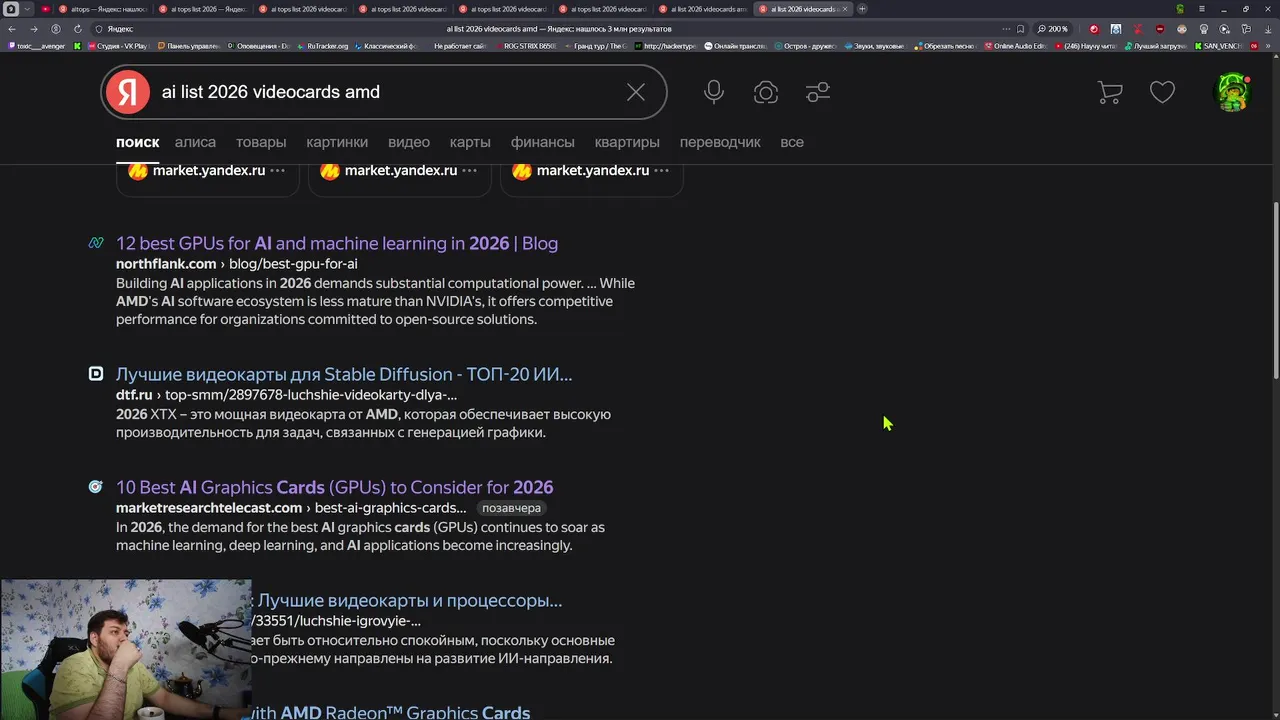The image size is (1280, 720).
Task: Click the page vertical scrollbar thumb
Action: click(x=1276, y=290)
